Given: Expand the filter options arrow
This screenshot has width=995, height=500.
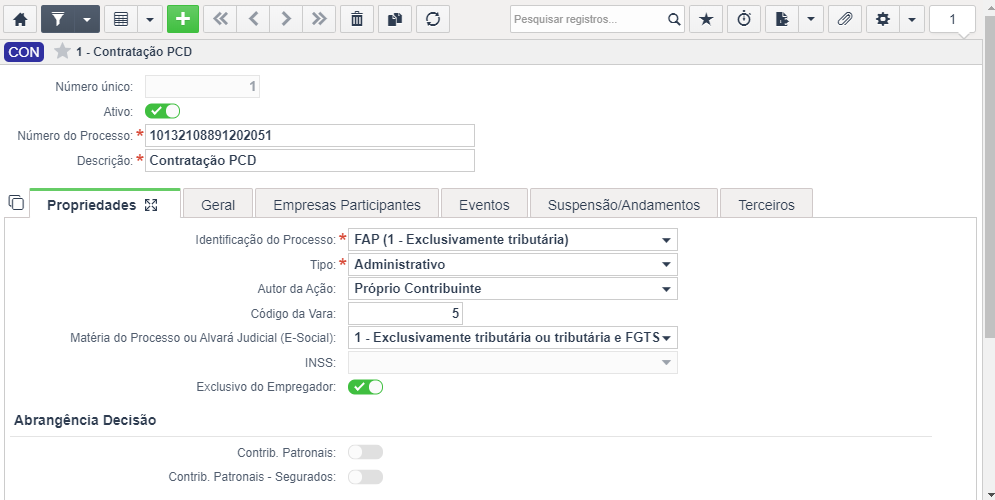Looking at the screenshot, I should [x=87, y=19].
